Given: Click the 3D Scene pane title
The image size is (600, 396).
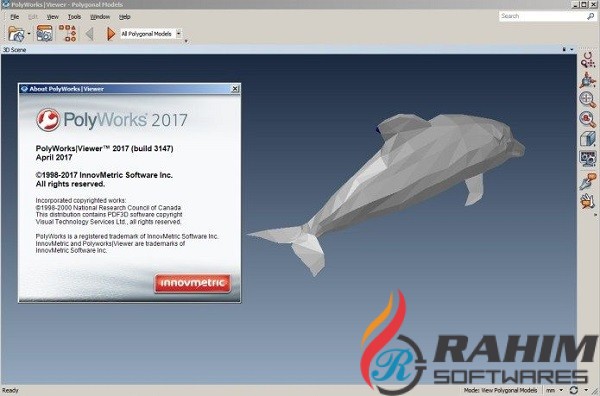Looking at the screenshot, I should pos(15,50).
